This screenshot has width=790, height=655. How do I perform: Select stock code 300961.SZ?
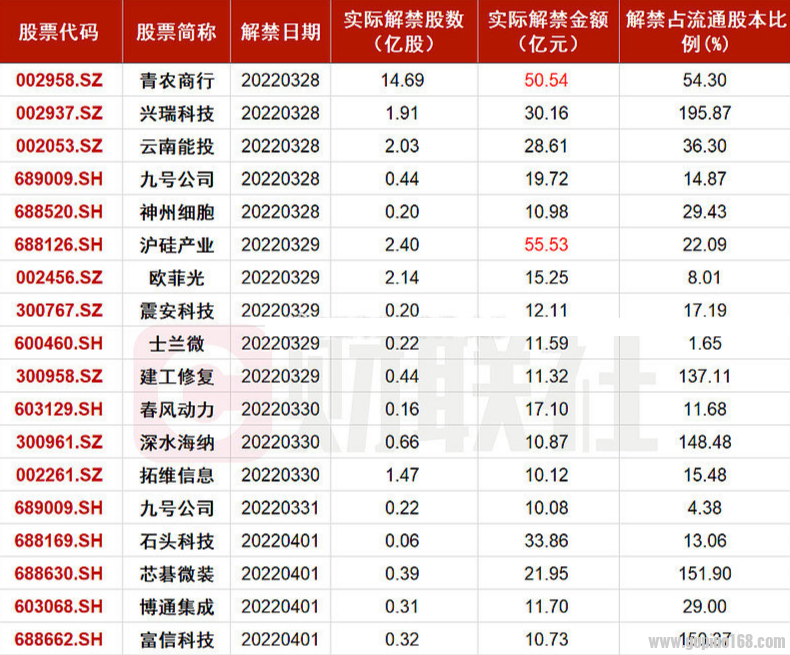pos(59,442)
